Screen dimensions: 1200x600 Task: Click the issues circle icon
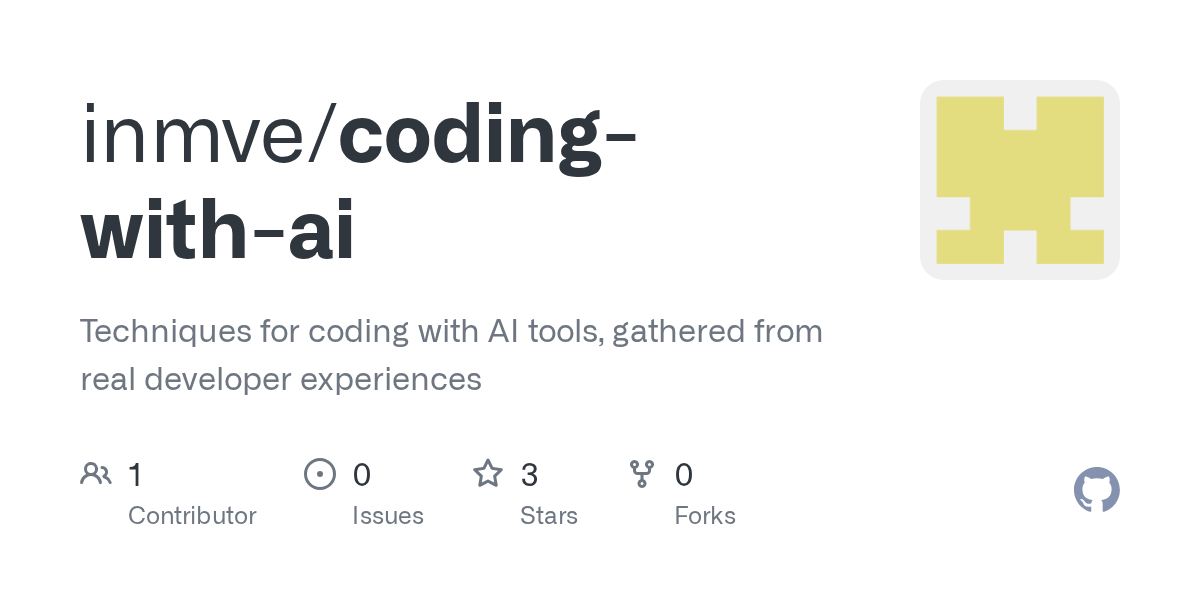[320, 474]
